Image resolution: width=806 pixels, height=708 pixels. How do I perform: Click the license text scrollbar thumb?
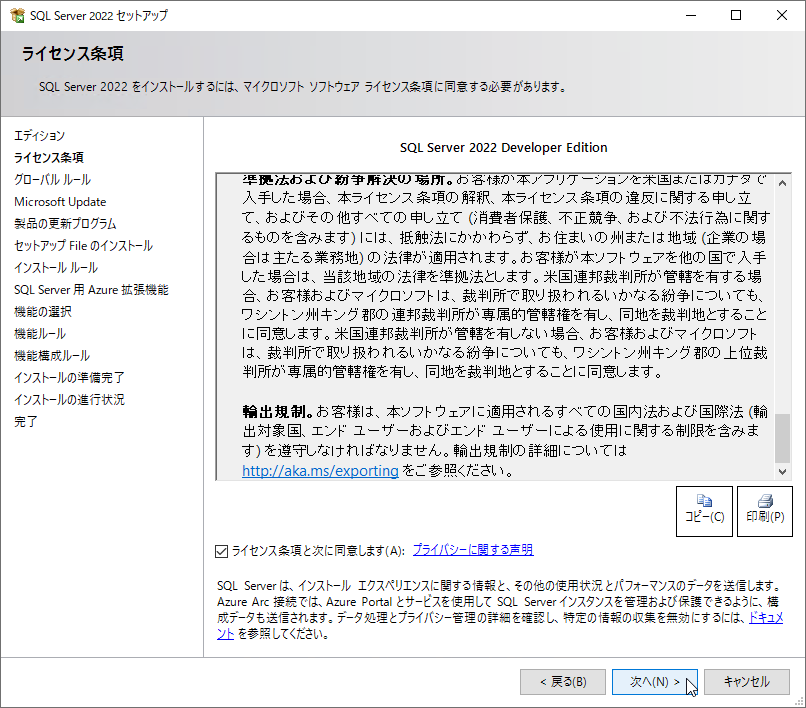click(782, 438)
